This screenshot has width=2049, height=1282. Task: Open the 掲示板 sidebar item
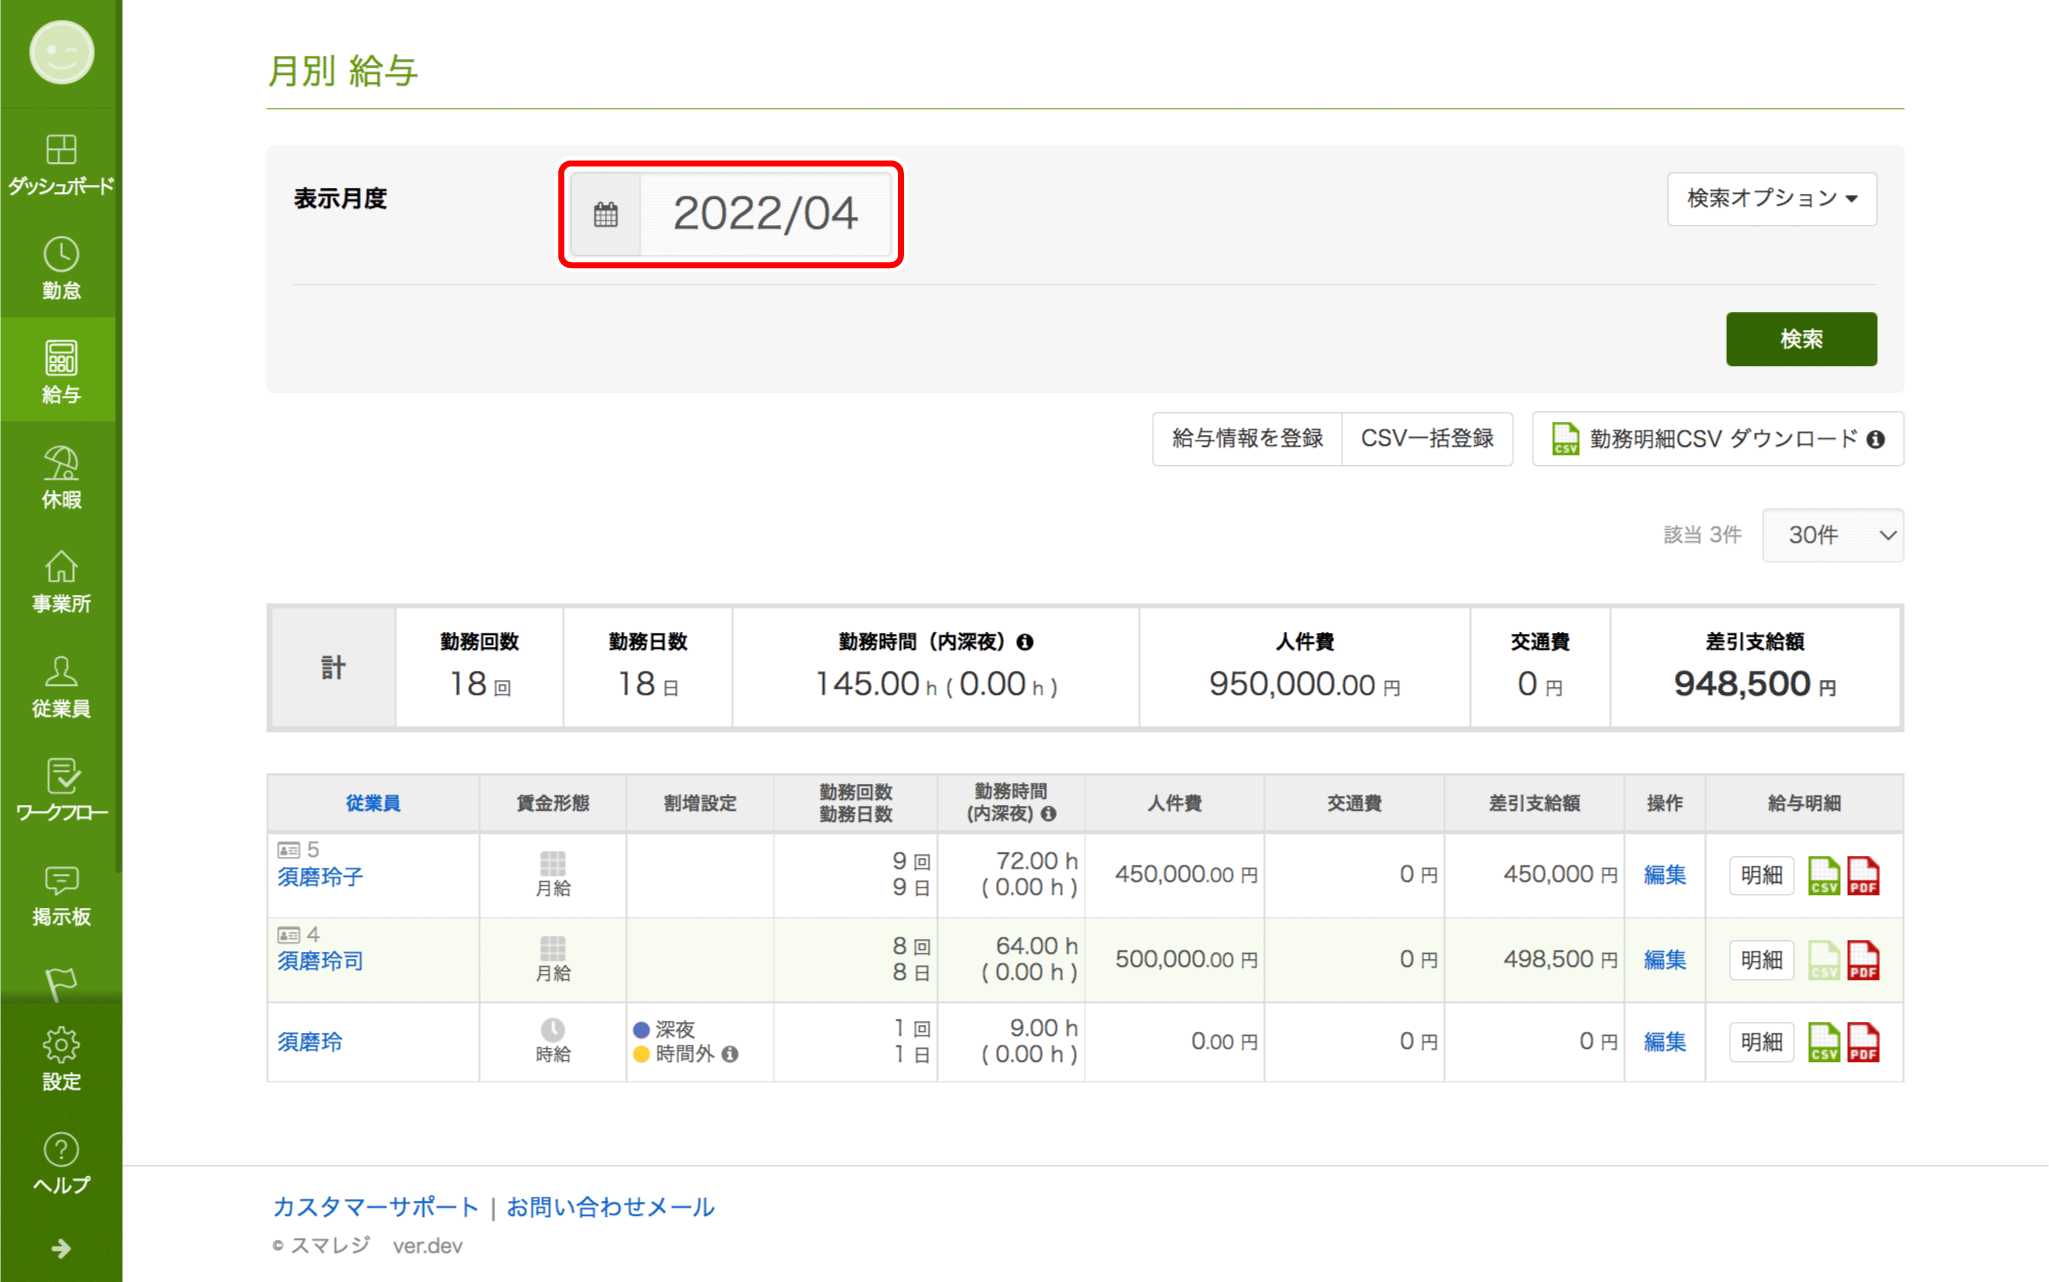click(61, 895)
